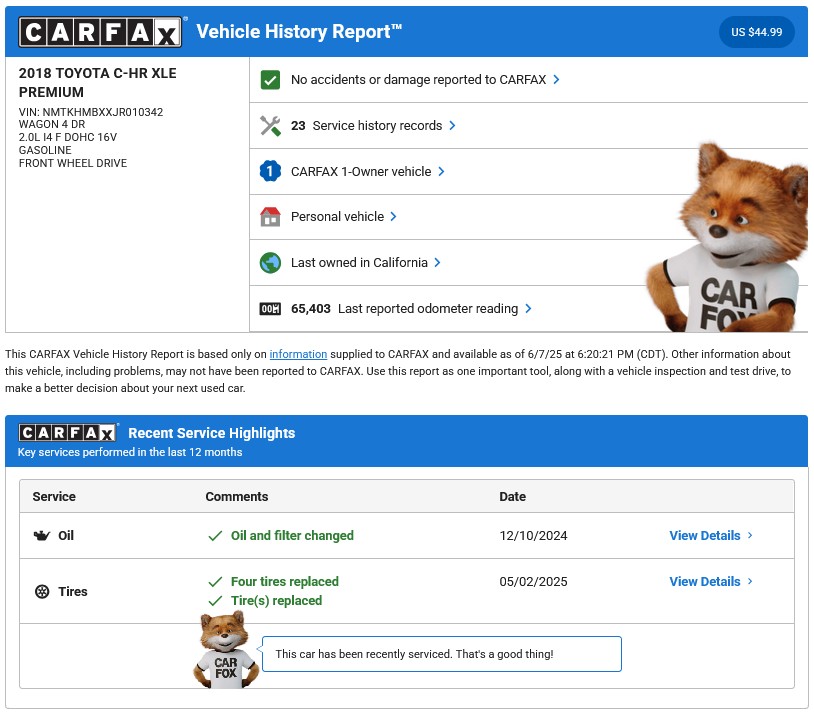Click the 'WAGON 4 DR' body style text
This screenshot has height=716, width=814.
click(x=52, y=125)
